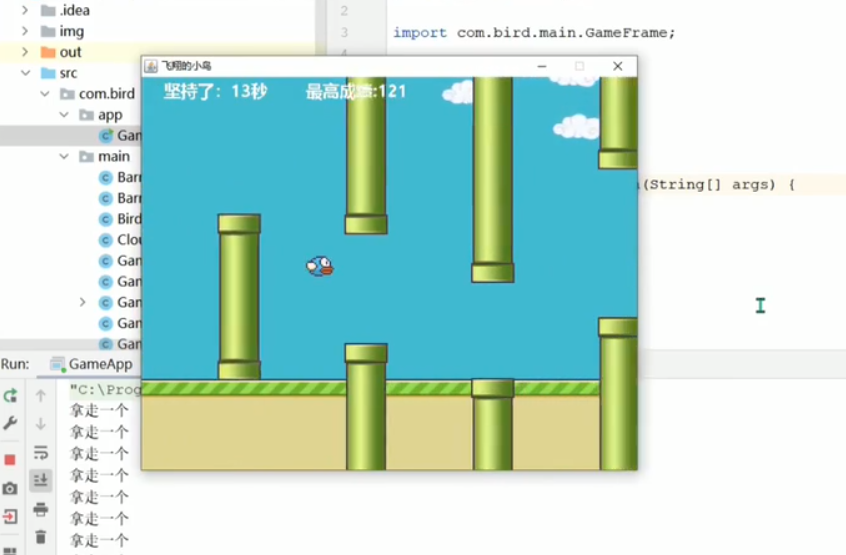This screenshot has width=846, height=555.
Task: Expand the .idea folder
Action: click(25, 10)
